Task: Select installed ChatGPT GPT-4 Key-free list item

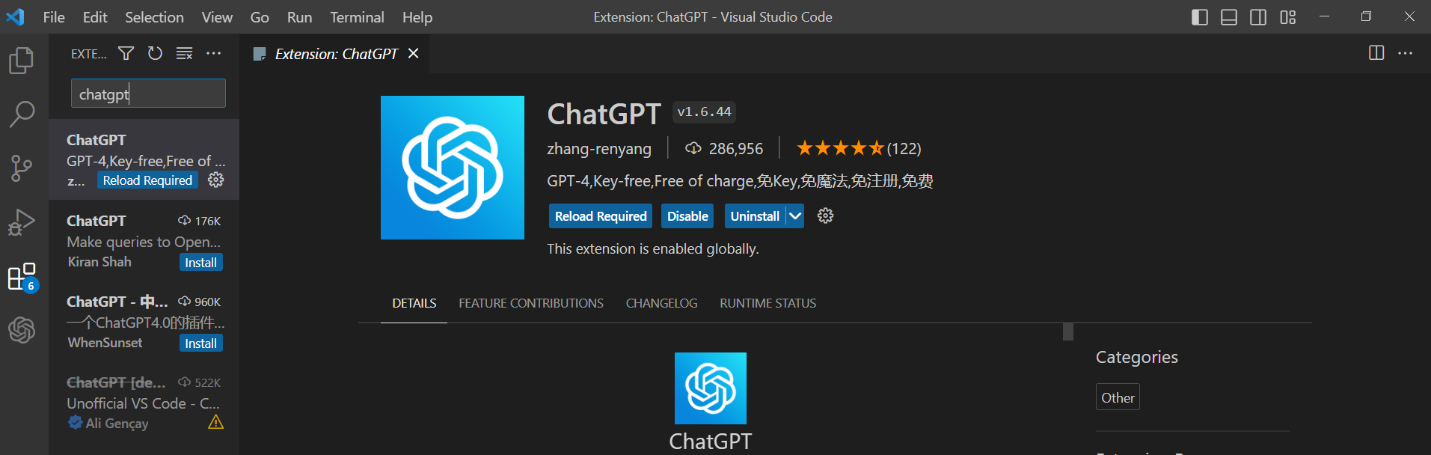Action: [x=144, y=159]
